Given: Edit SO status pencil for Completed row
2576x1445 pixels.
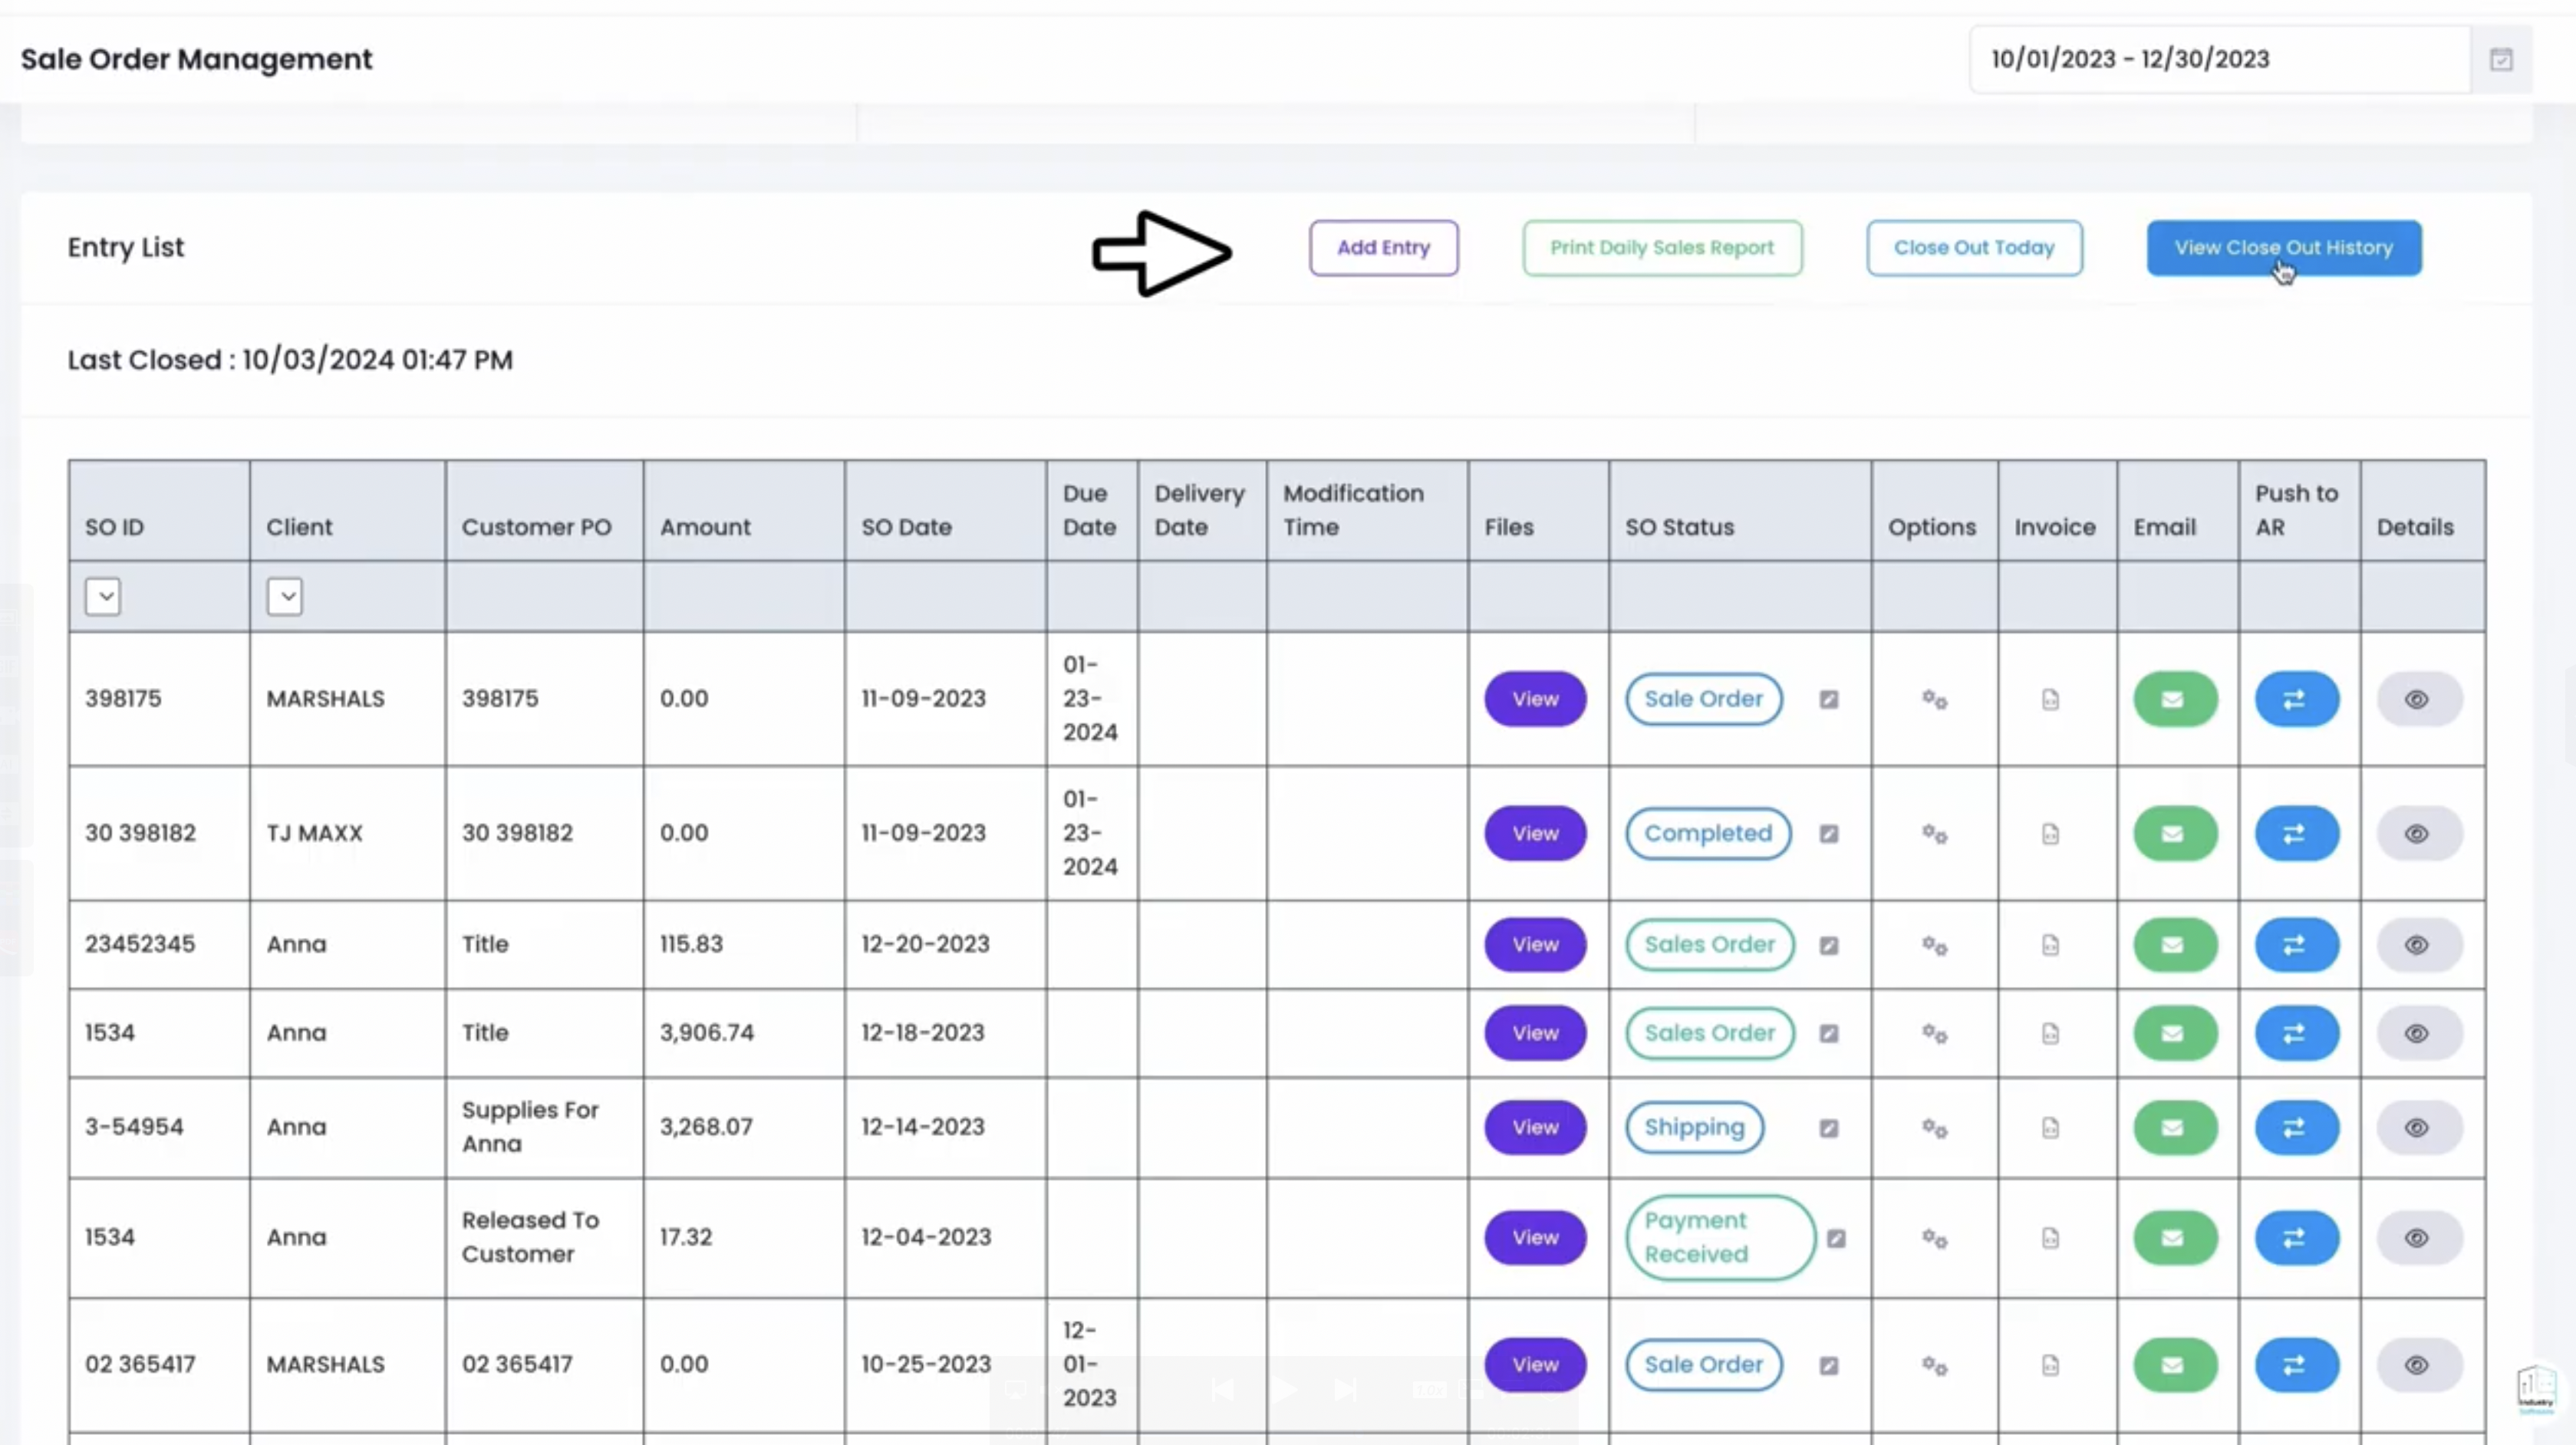Looking at the screenshot, I should pos(1829,834).
